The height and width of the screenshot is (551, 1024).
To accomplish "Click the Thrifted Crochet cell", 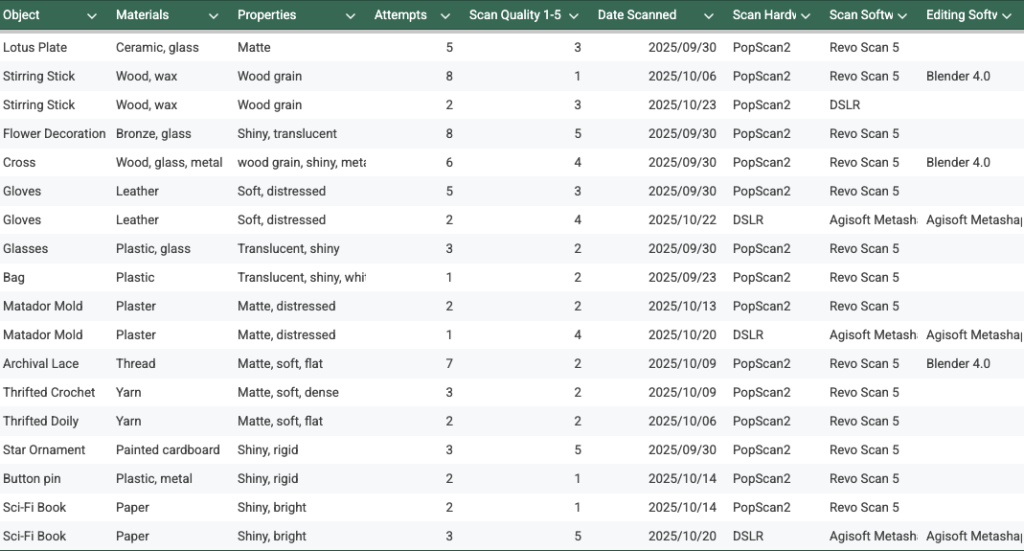I will coord(49,393).
